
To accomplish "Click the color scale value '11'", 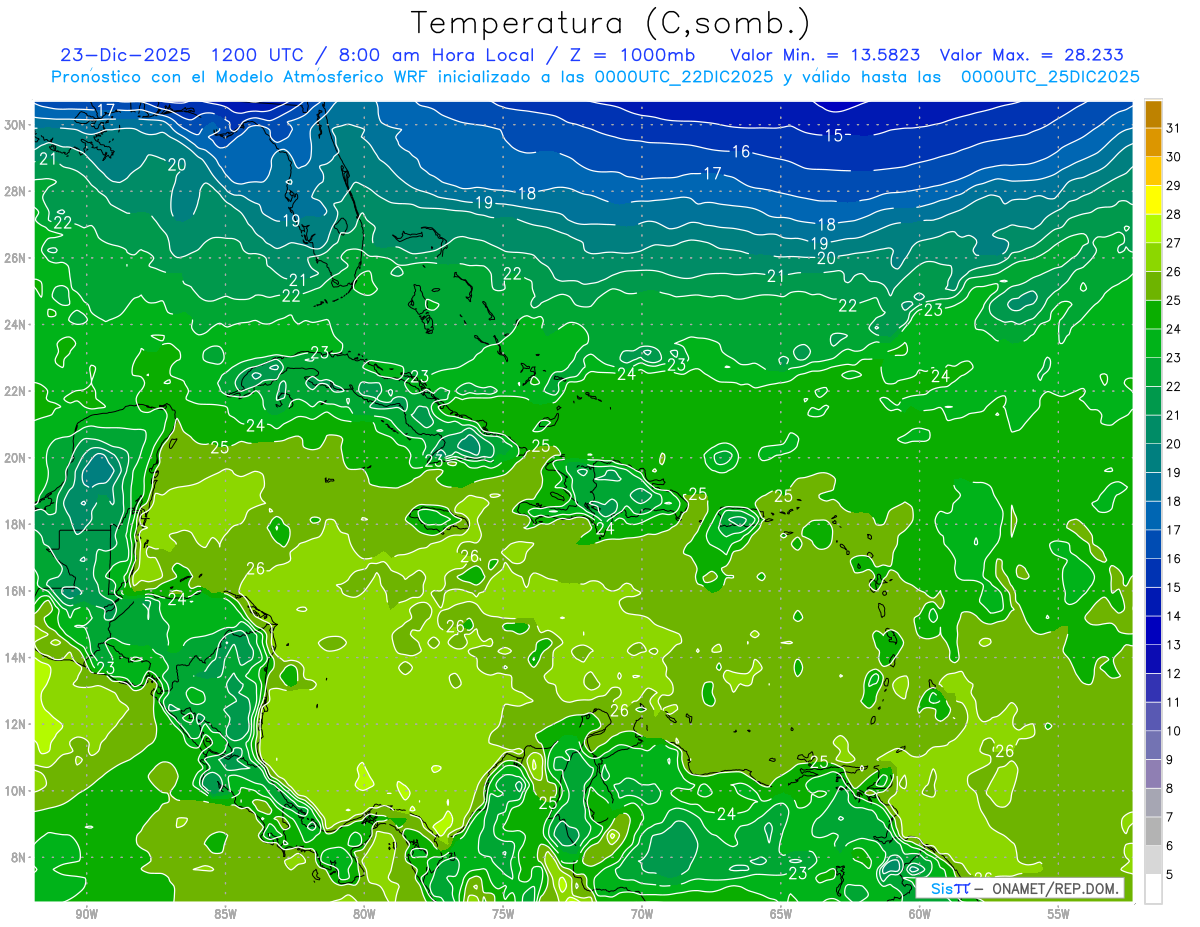I will (1174, 702).
